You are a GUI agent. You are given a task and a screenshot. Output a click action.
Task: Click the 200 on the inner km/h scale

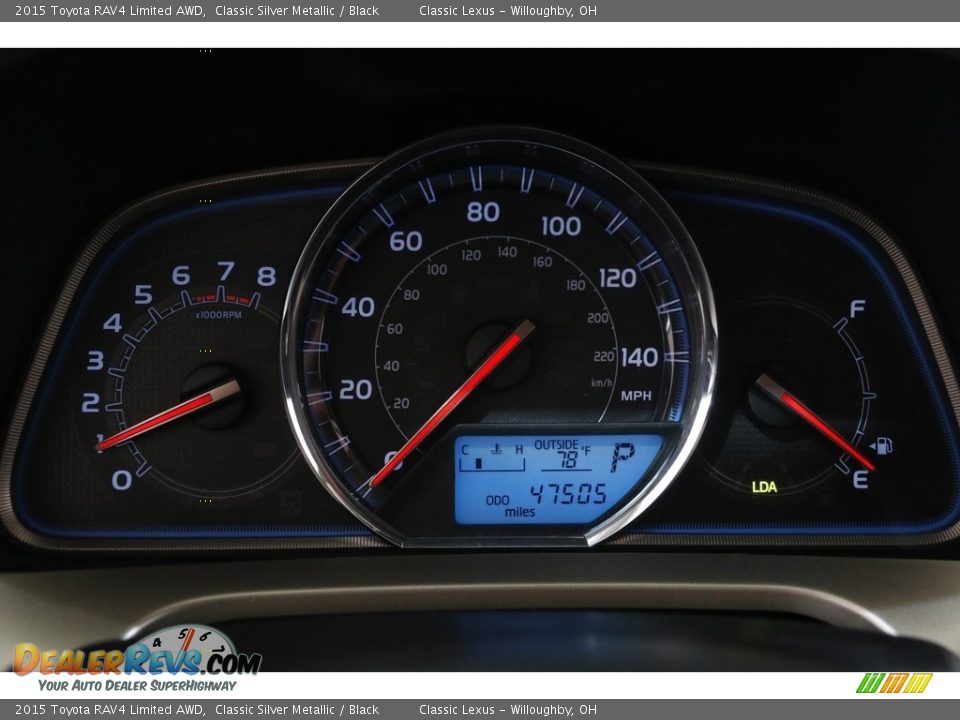pos(598,318)
